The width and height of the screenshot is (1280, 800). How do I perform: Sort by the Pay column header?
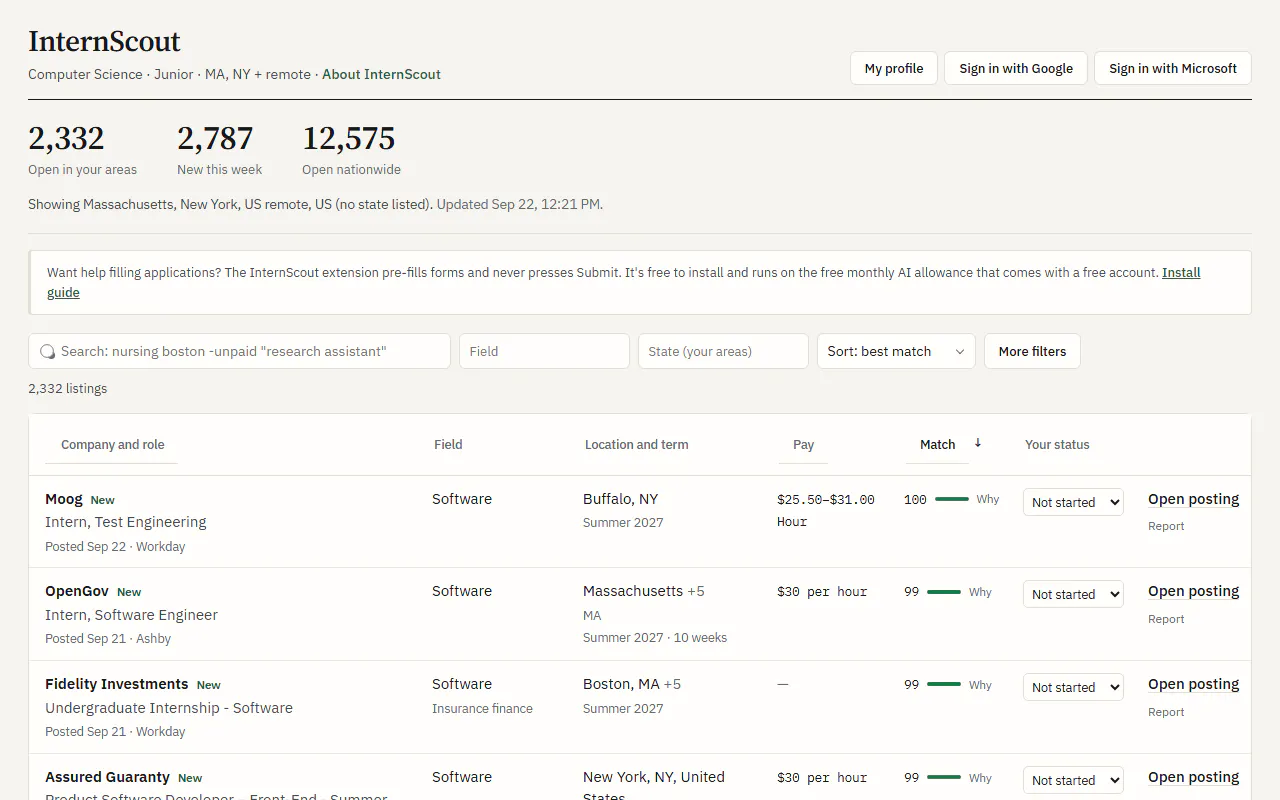pos(803,445)
